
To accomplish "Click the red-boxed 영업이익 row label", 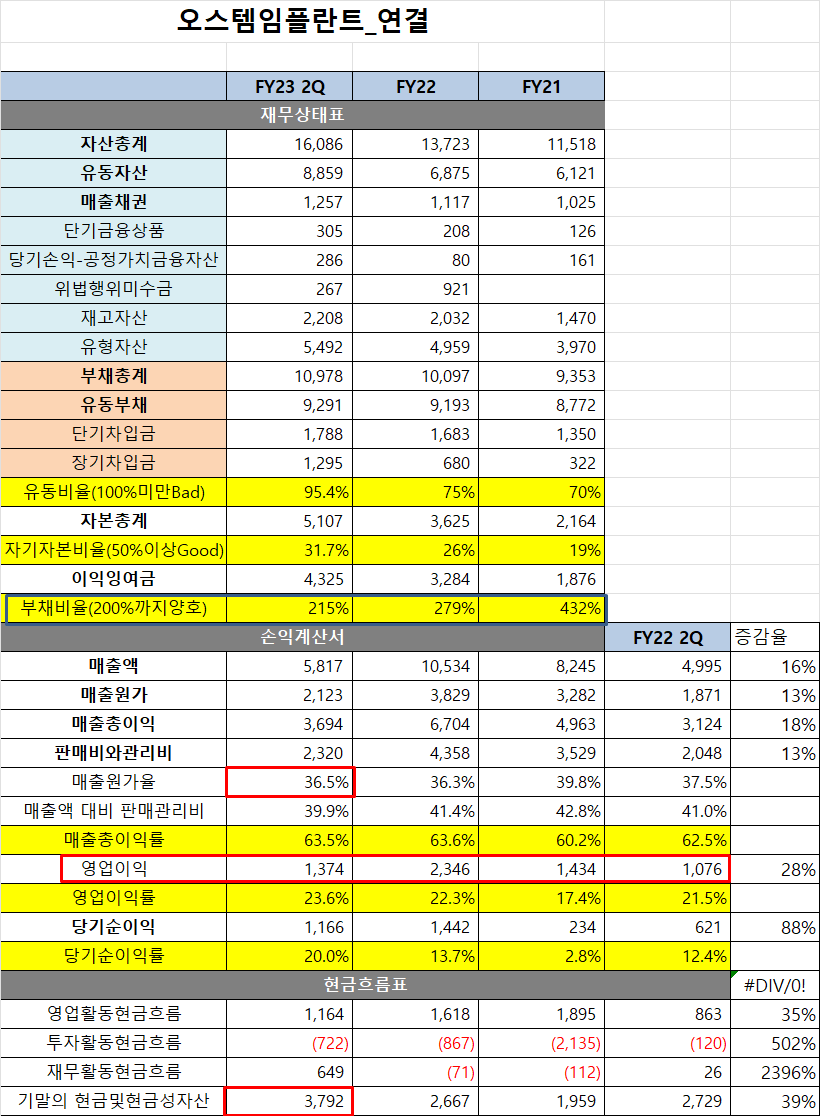I will [x=113, y=868].
